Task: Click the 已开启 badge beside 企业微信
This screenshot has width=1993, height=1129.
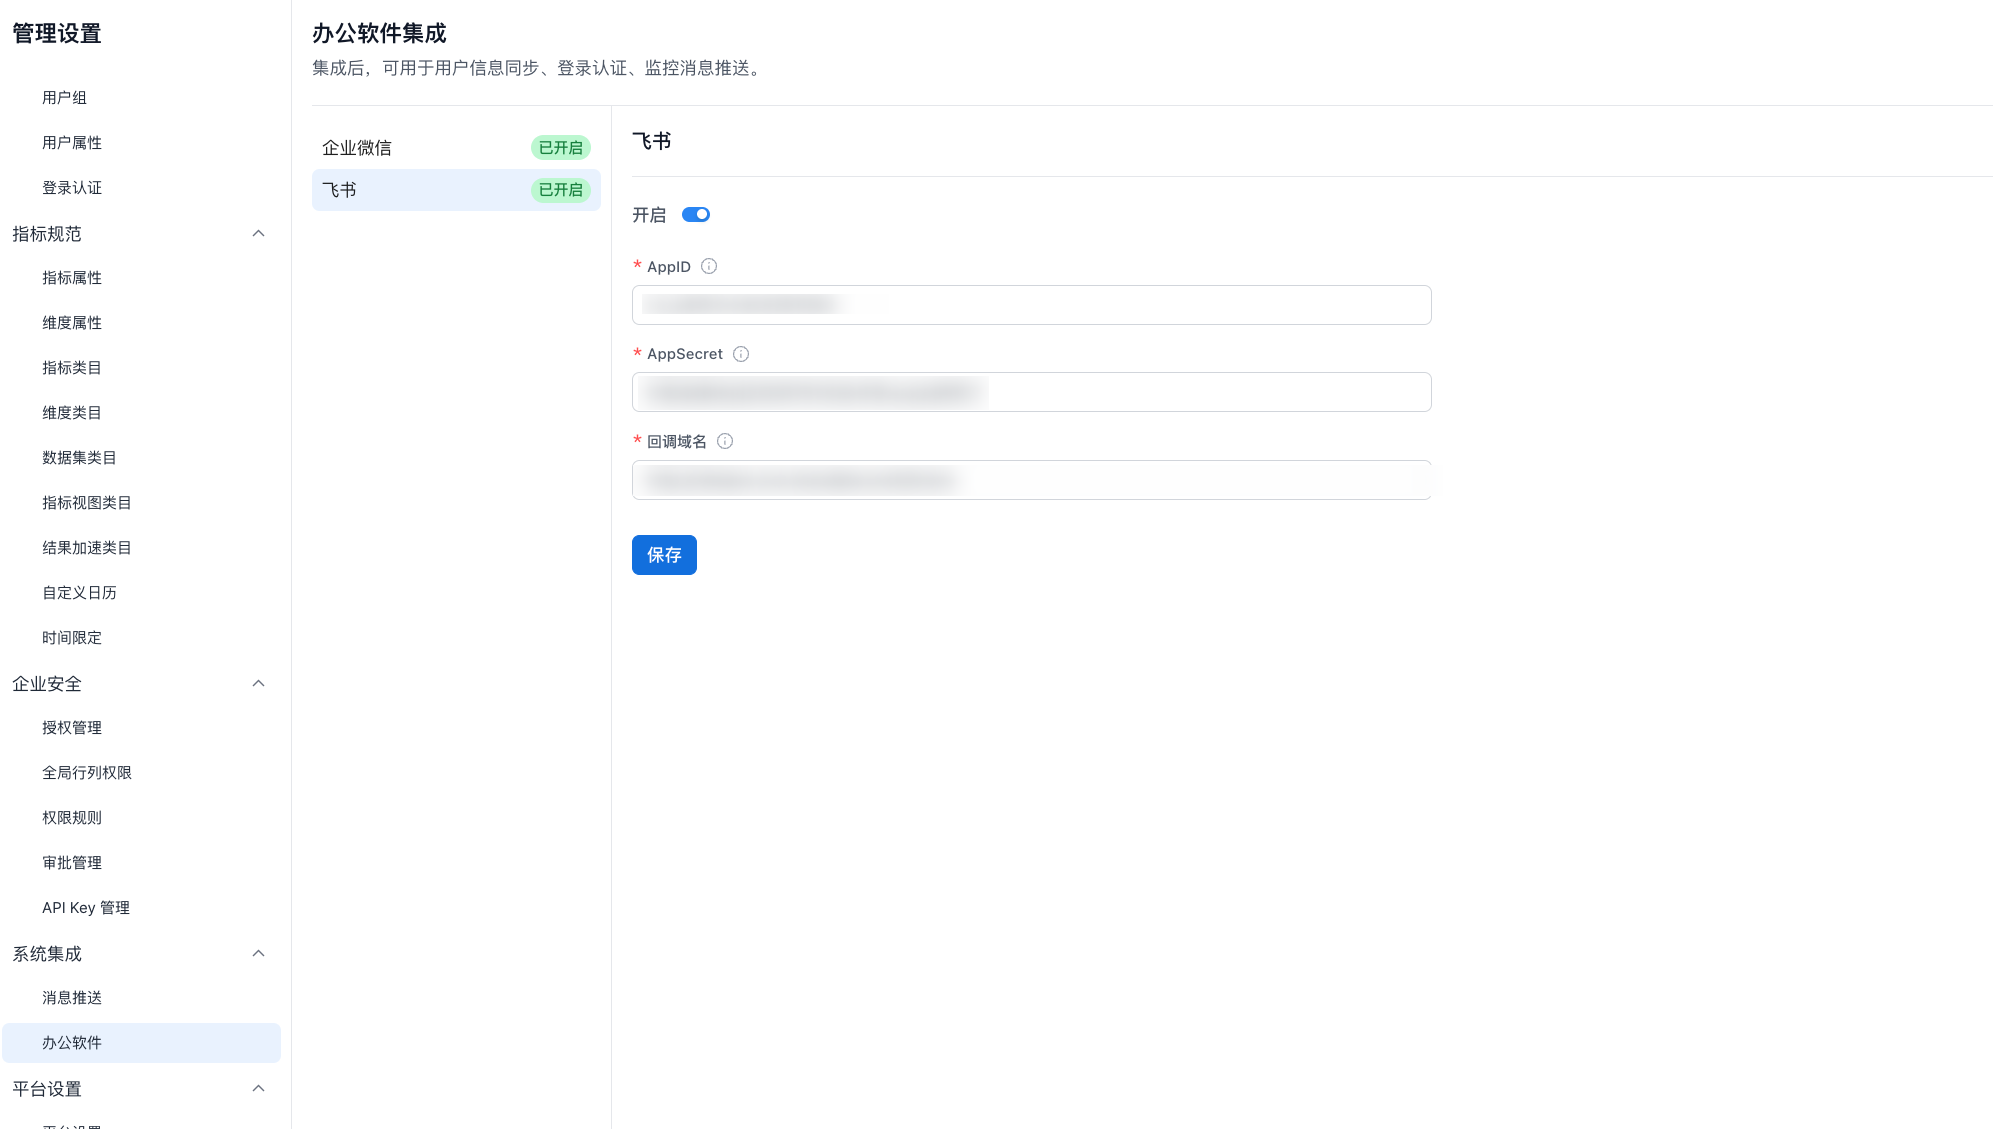Action: tap(560, 148)
